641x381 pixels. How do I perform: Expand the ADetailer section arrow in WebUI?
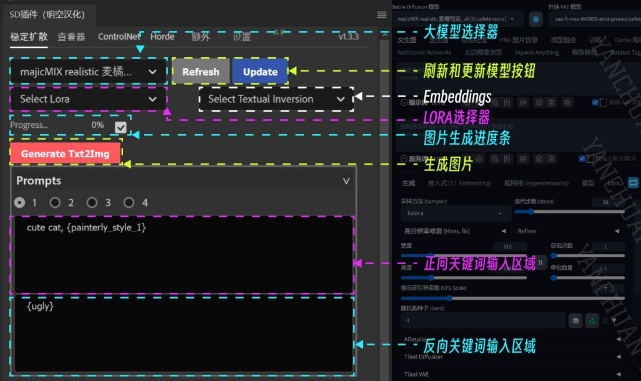click(x=619, y=339)
